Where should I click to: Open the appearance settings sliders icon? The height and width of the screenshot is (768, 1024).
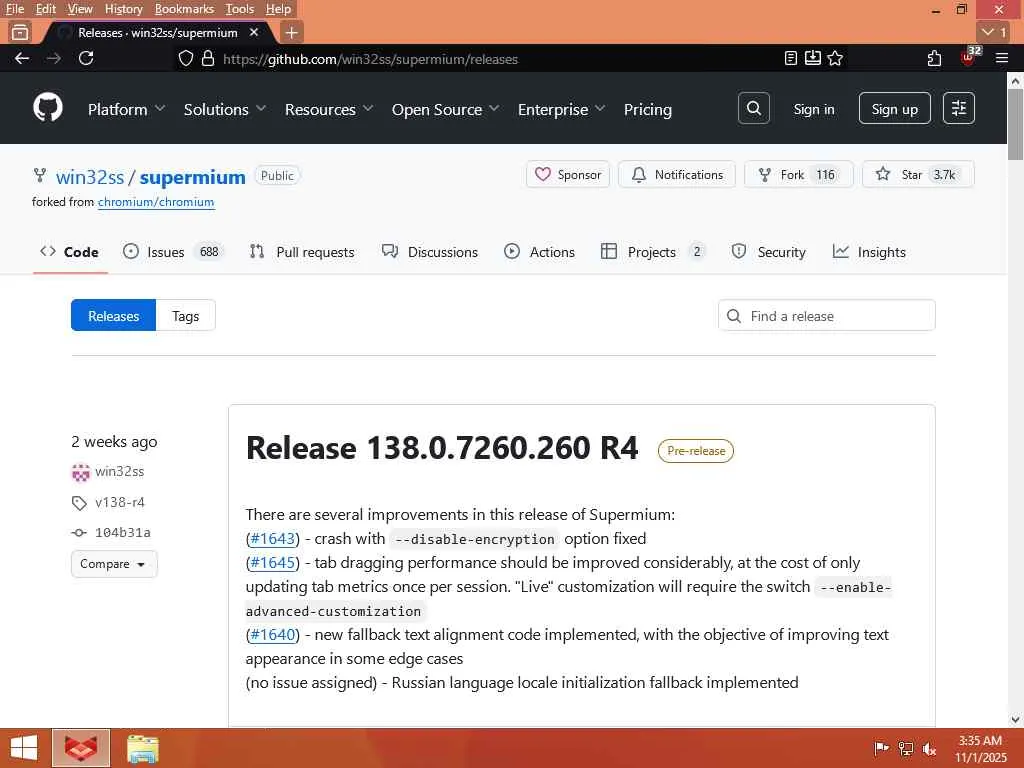pyautogui.click(x=959, y=108)
